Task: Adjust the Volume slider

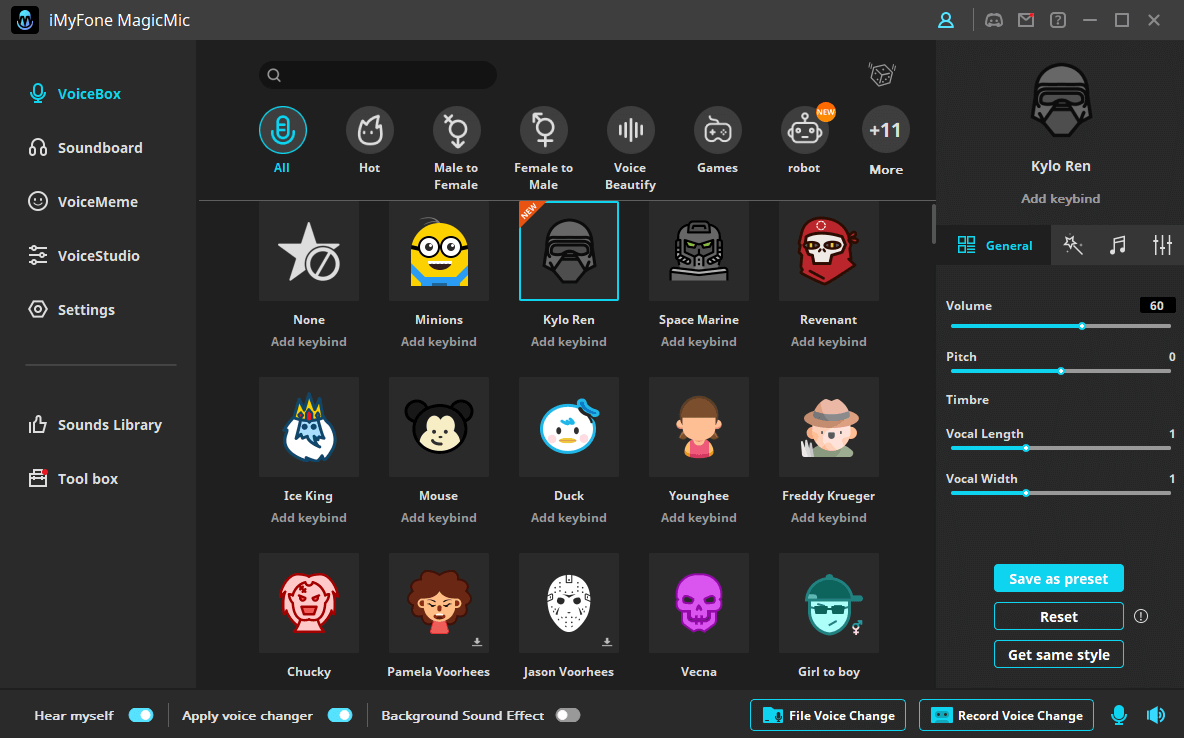Action: (1060, 326)
